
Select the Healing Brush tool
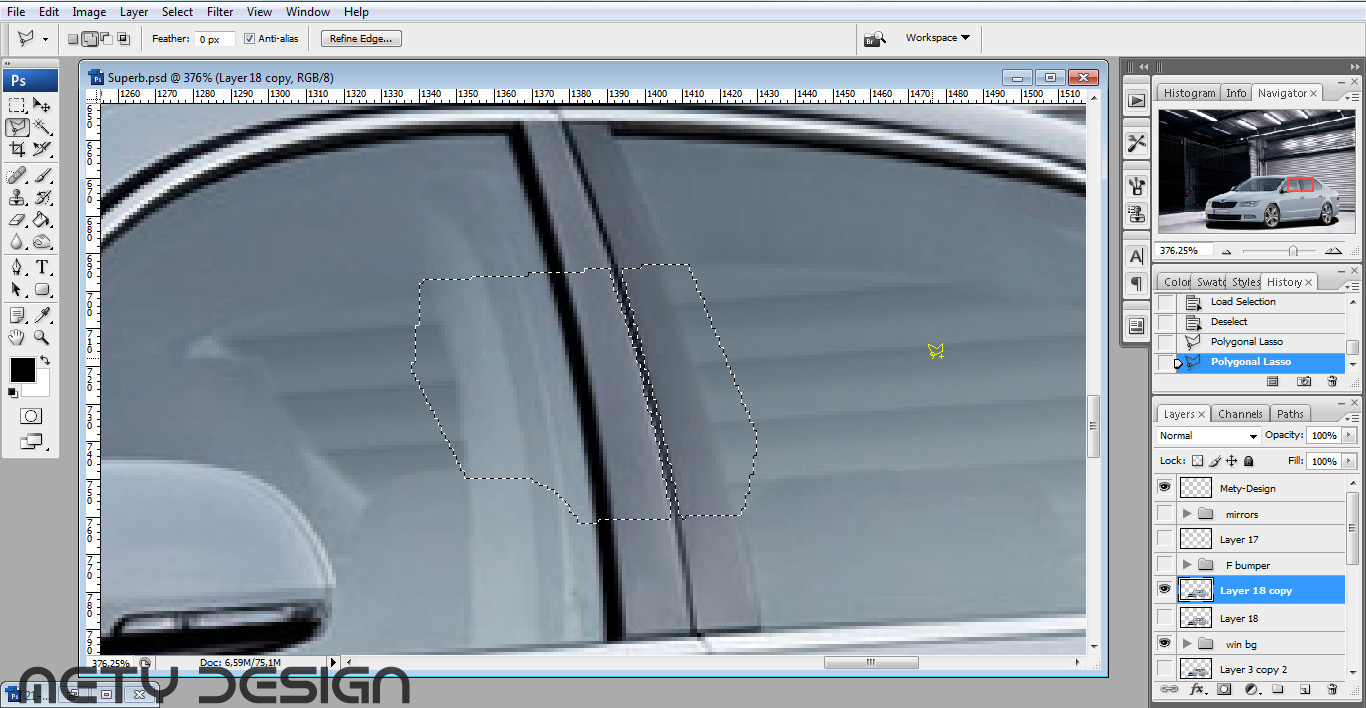[17, 176]
